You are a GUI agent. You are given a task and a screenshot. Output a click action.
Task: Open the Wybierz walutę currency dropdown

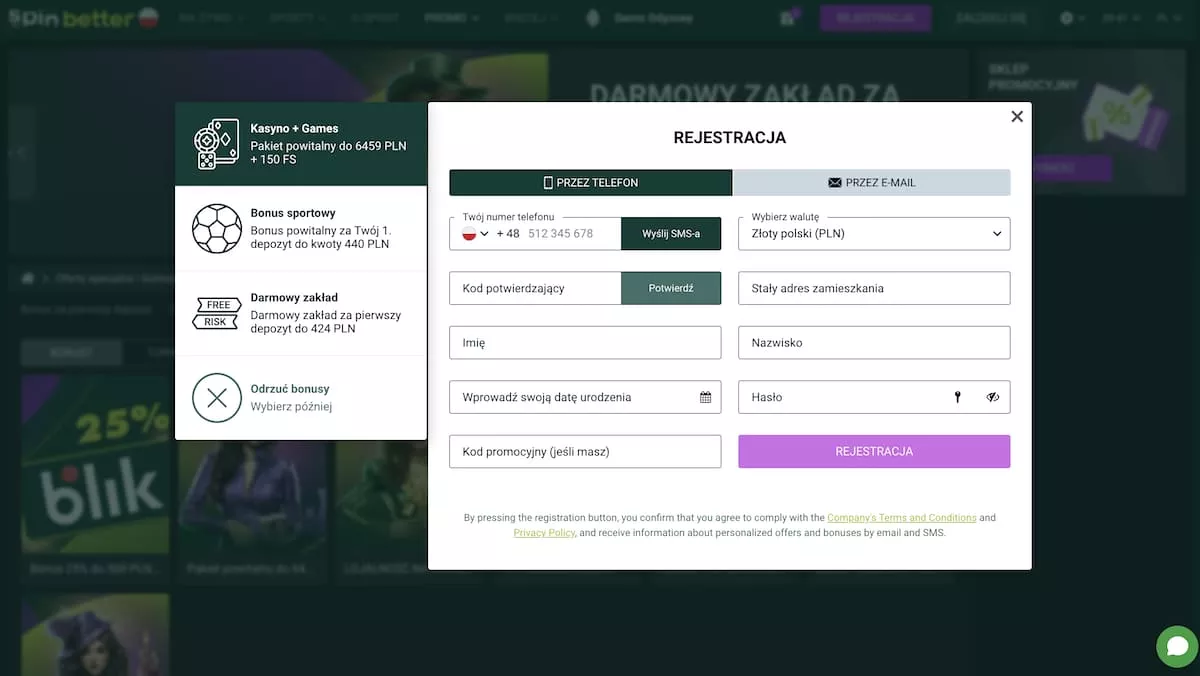874,234
